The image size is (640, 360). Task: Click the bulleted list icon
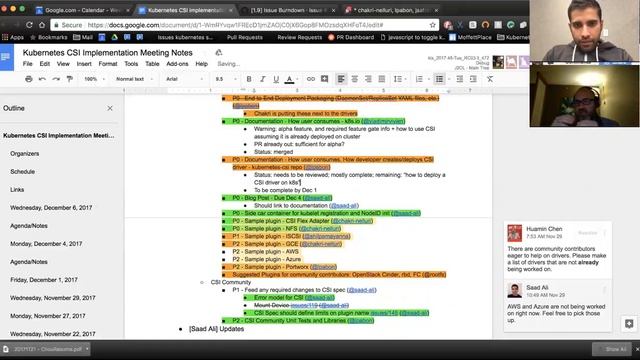pos(439,79)
